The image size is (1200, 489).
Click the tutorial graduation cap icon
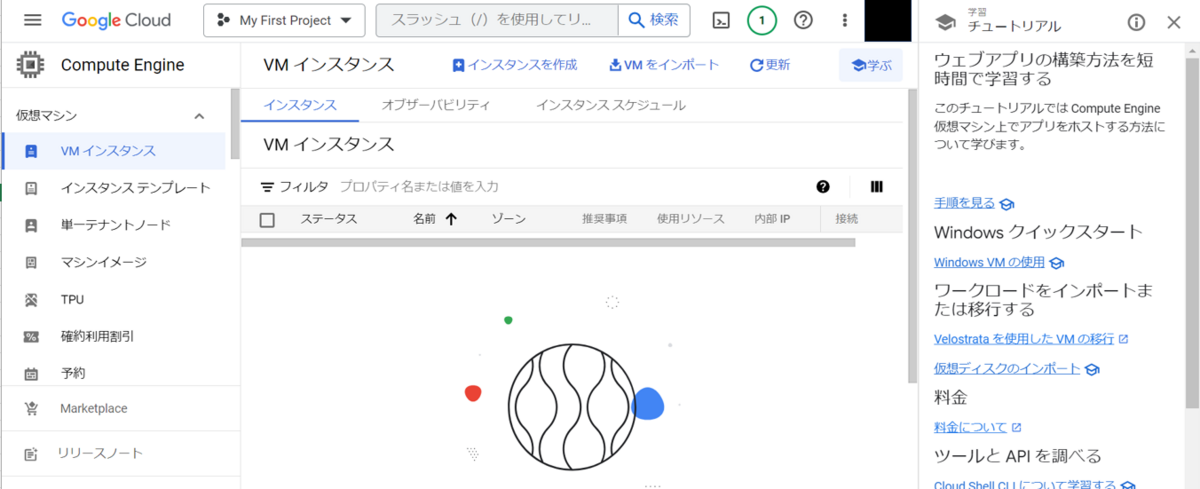click(x=945, y=22)
